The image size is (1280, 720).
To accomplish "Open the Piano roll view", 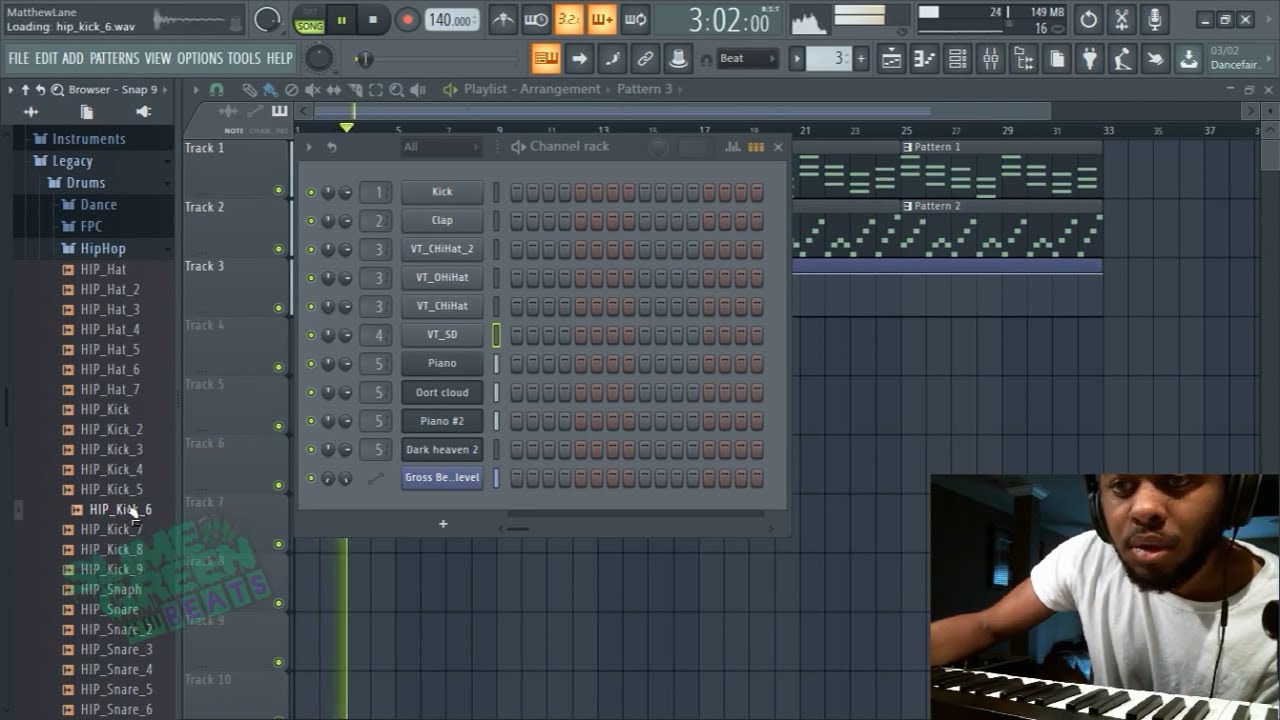I will coord(924,59).
